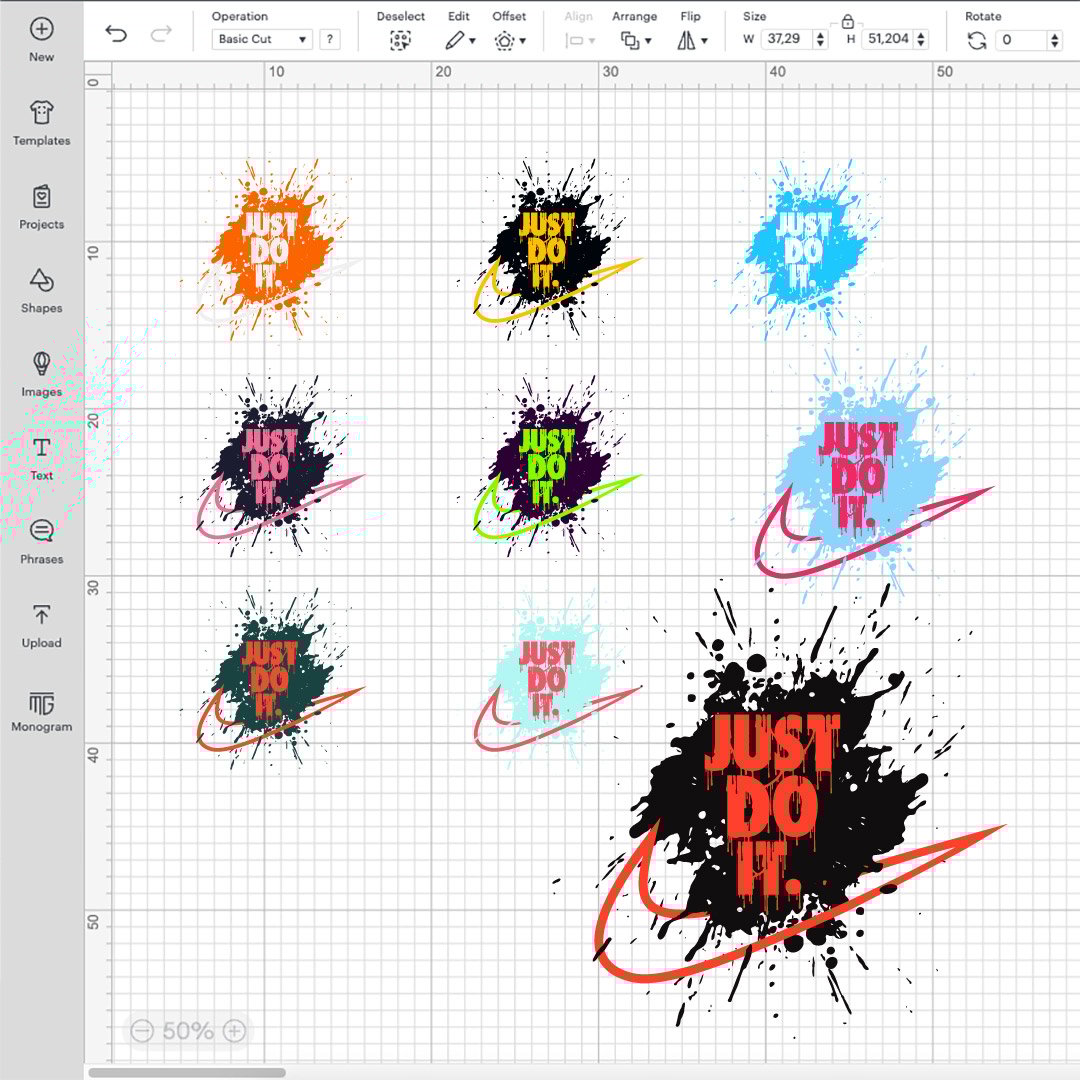Open the Basic Cut operation dropdown
Screen dimensions: 1080x1080
262,39
